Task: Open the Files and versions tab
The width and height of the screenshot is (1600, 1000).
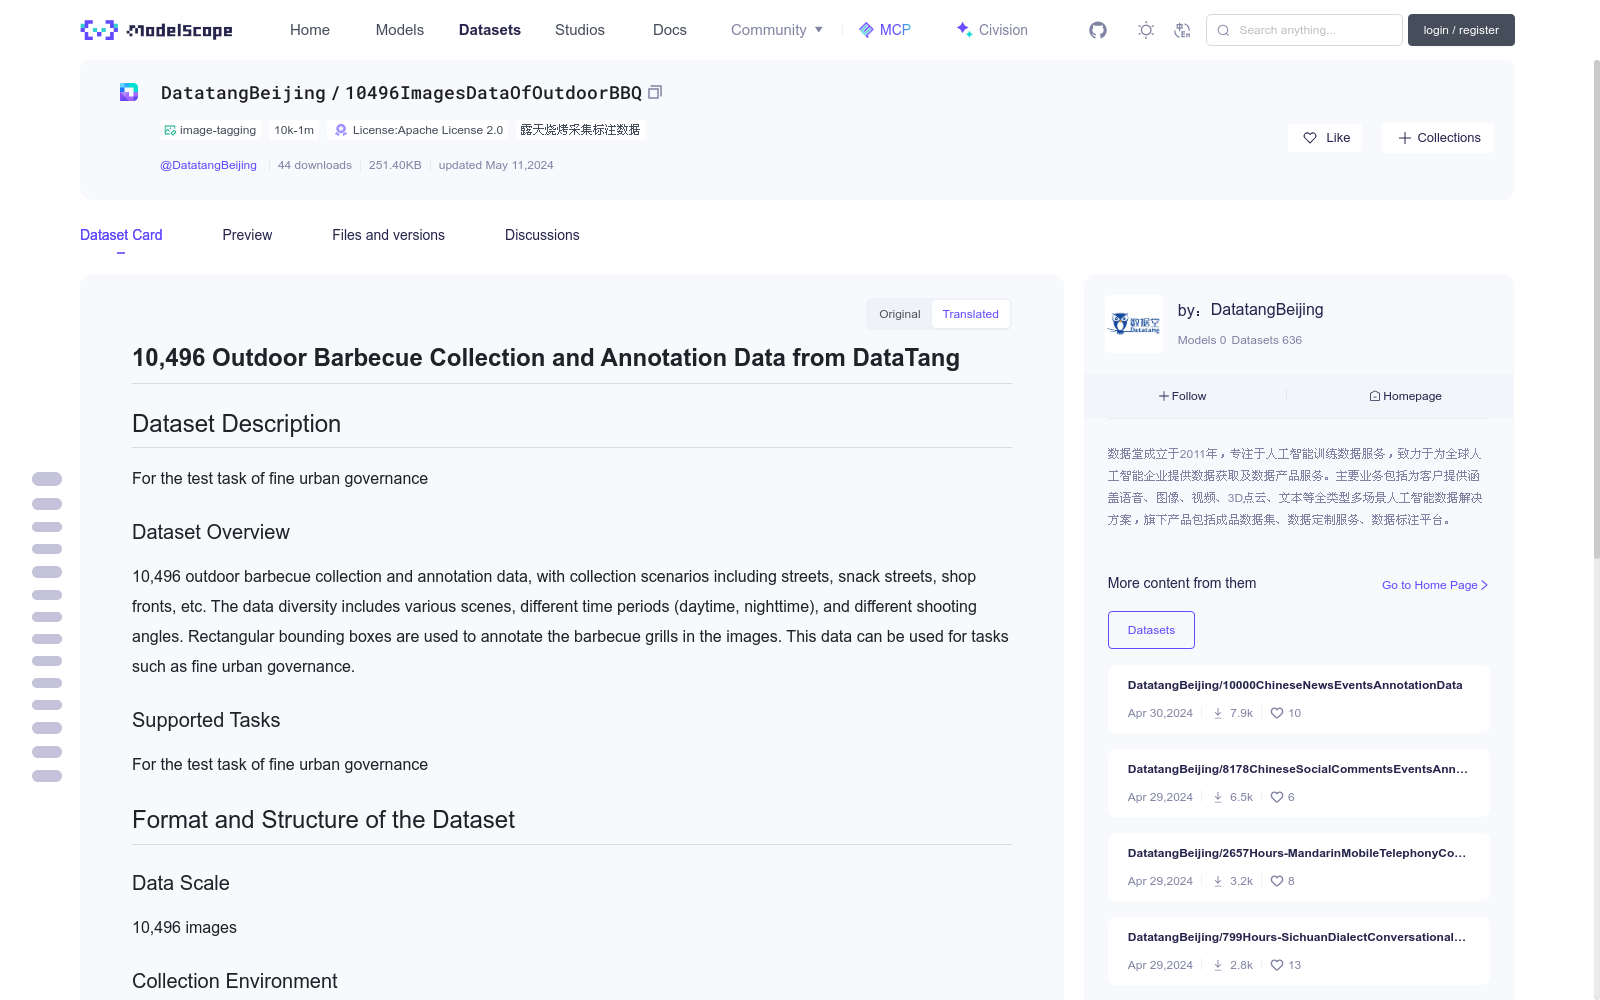Action: point(388,235)
